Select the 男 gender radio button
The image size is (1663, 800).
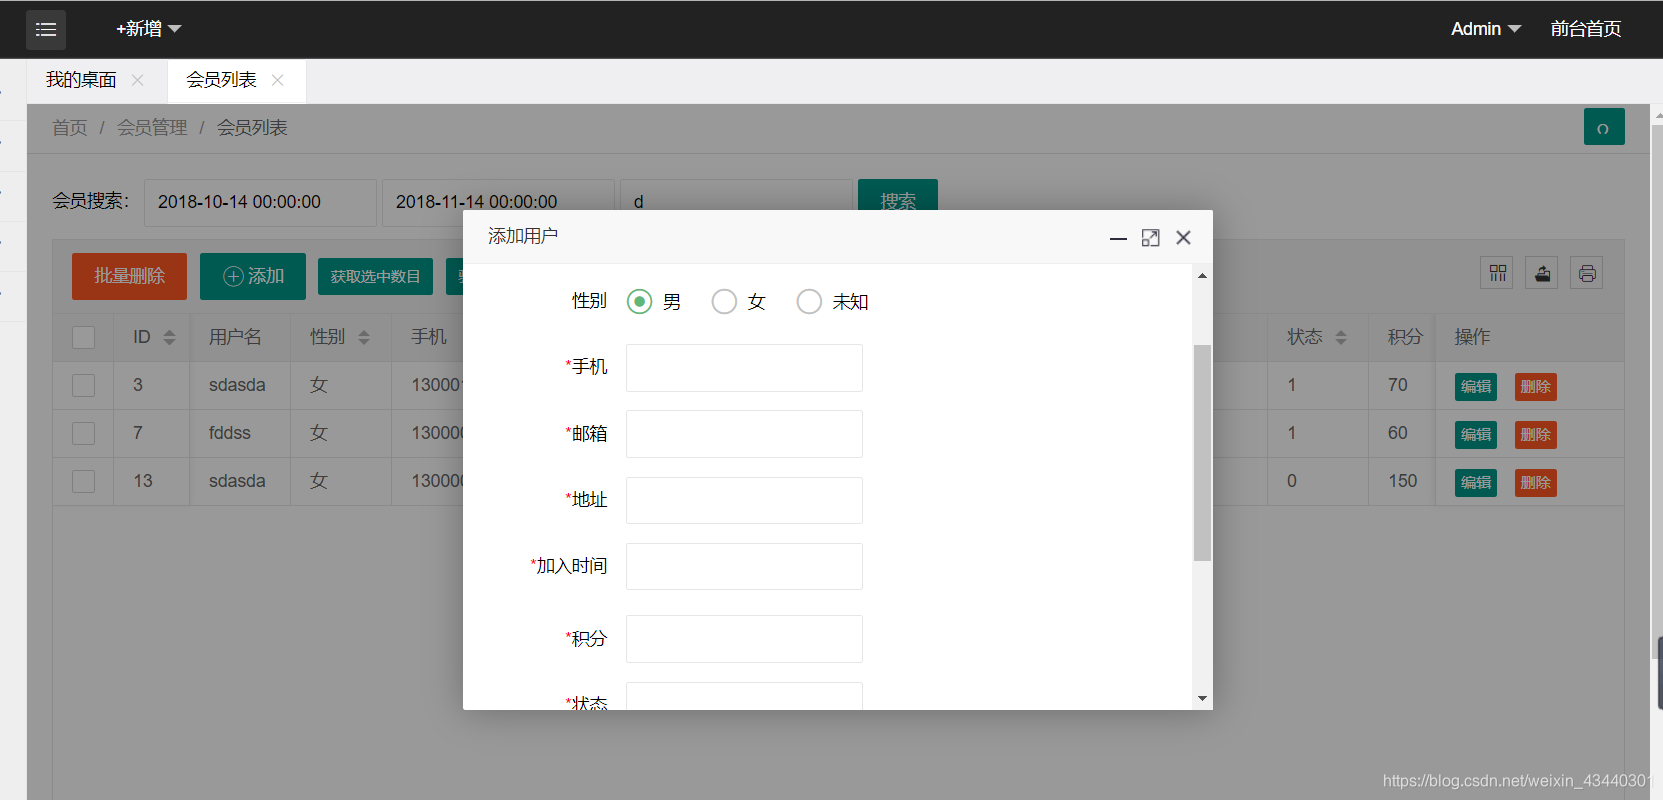coord(639,301)
